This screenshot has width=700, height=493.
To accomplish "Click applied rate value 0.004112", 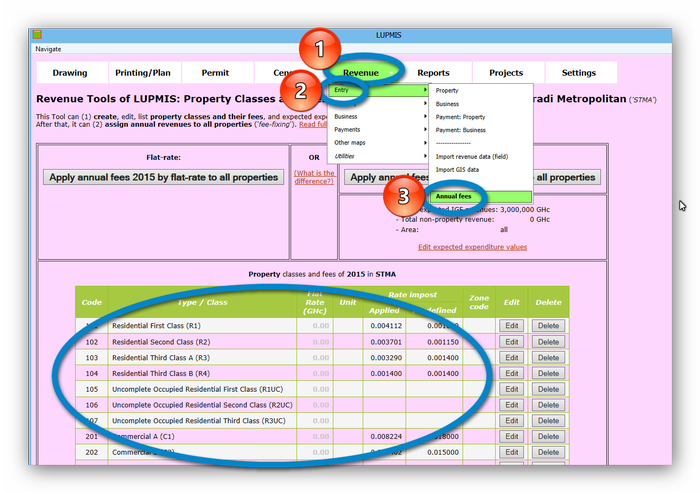I will 386,326.
